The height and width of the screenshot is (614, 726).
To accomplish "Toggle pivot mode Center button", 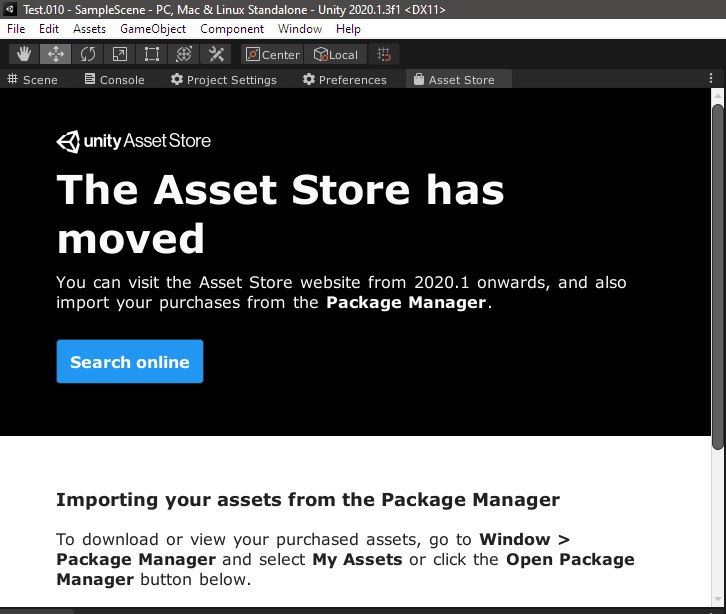I will pos(272,54).
